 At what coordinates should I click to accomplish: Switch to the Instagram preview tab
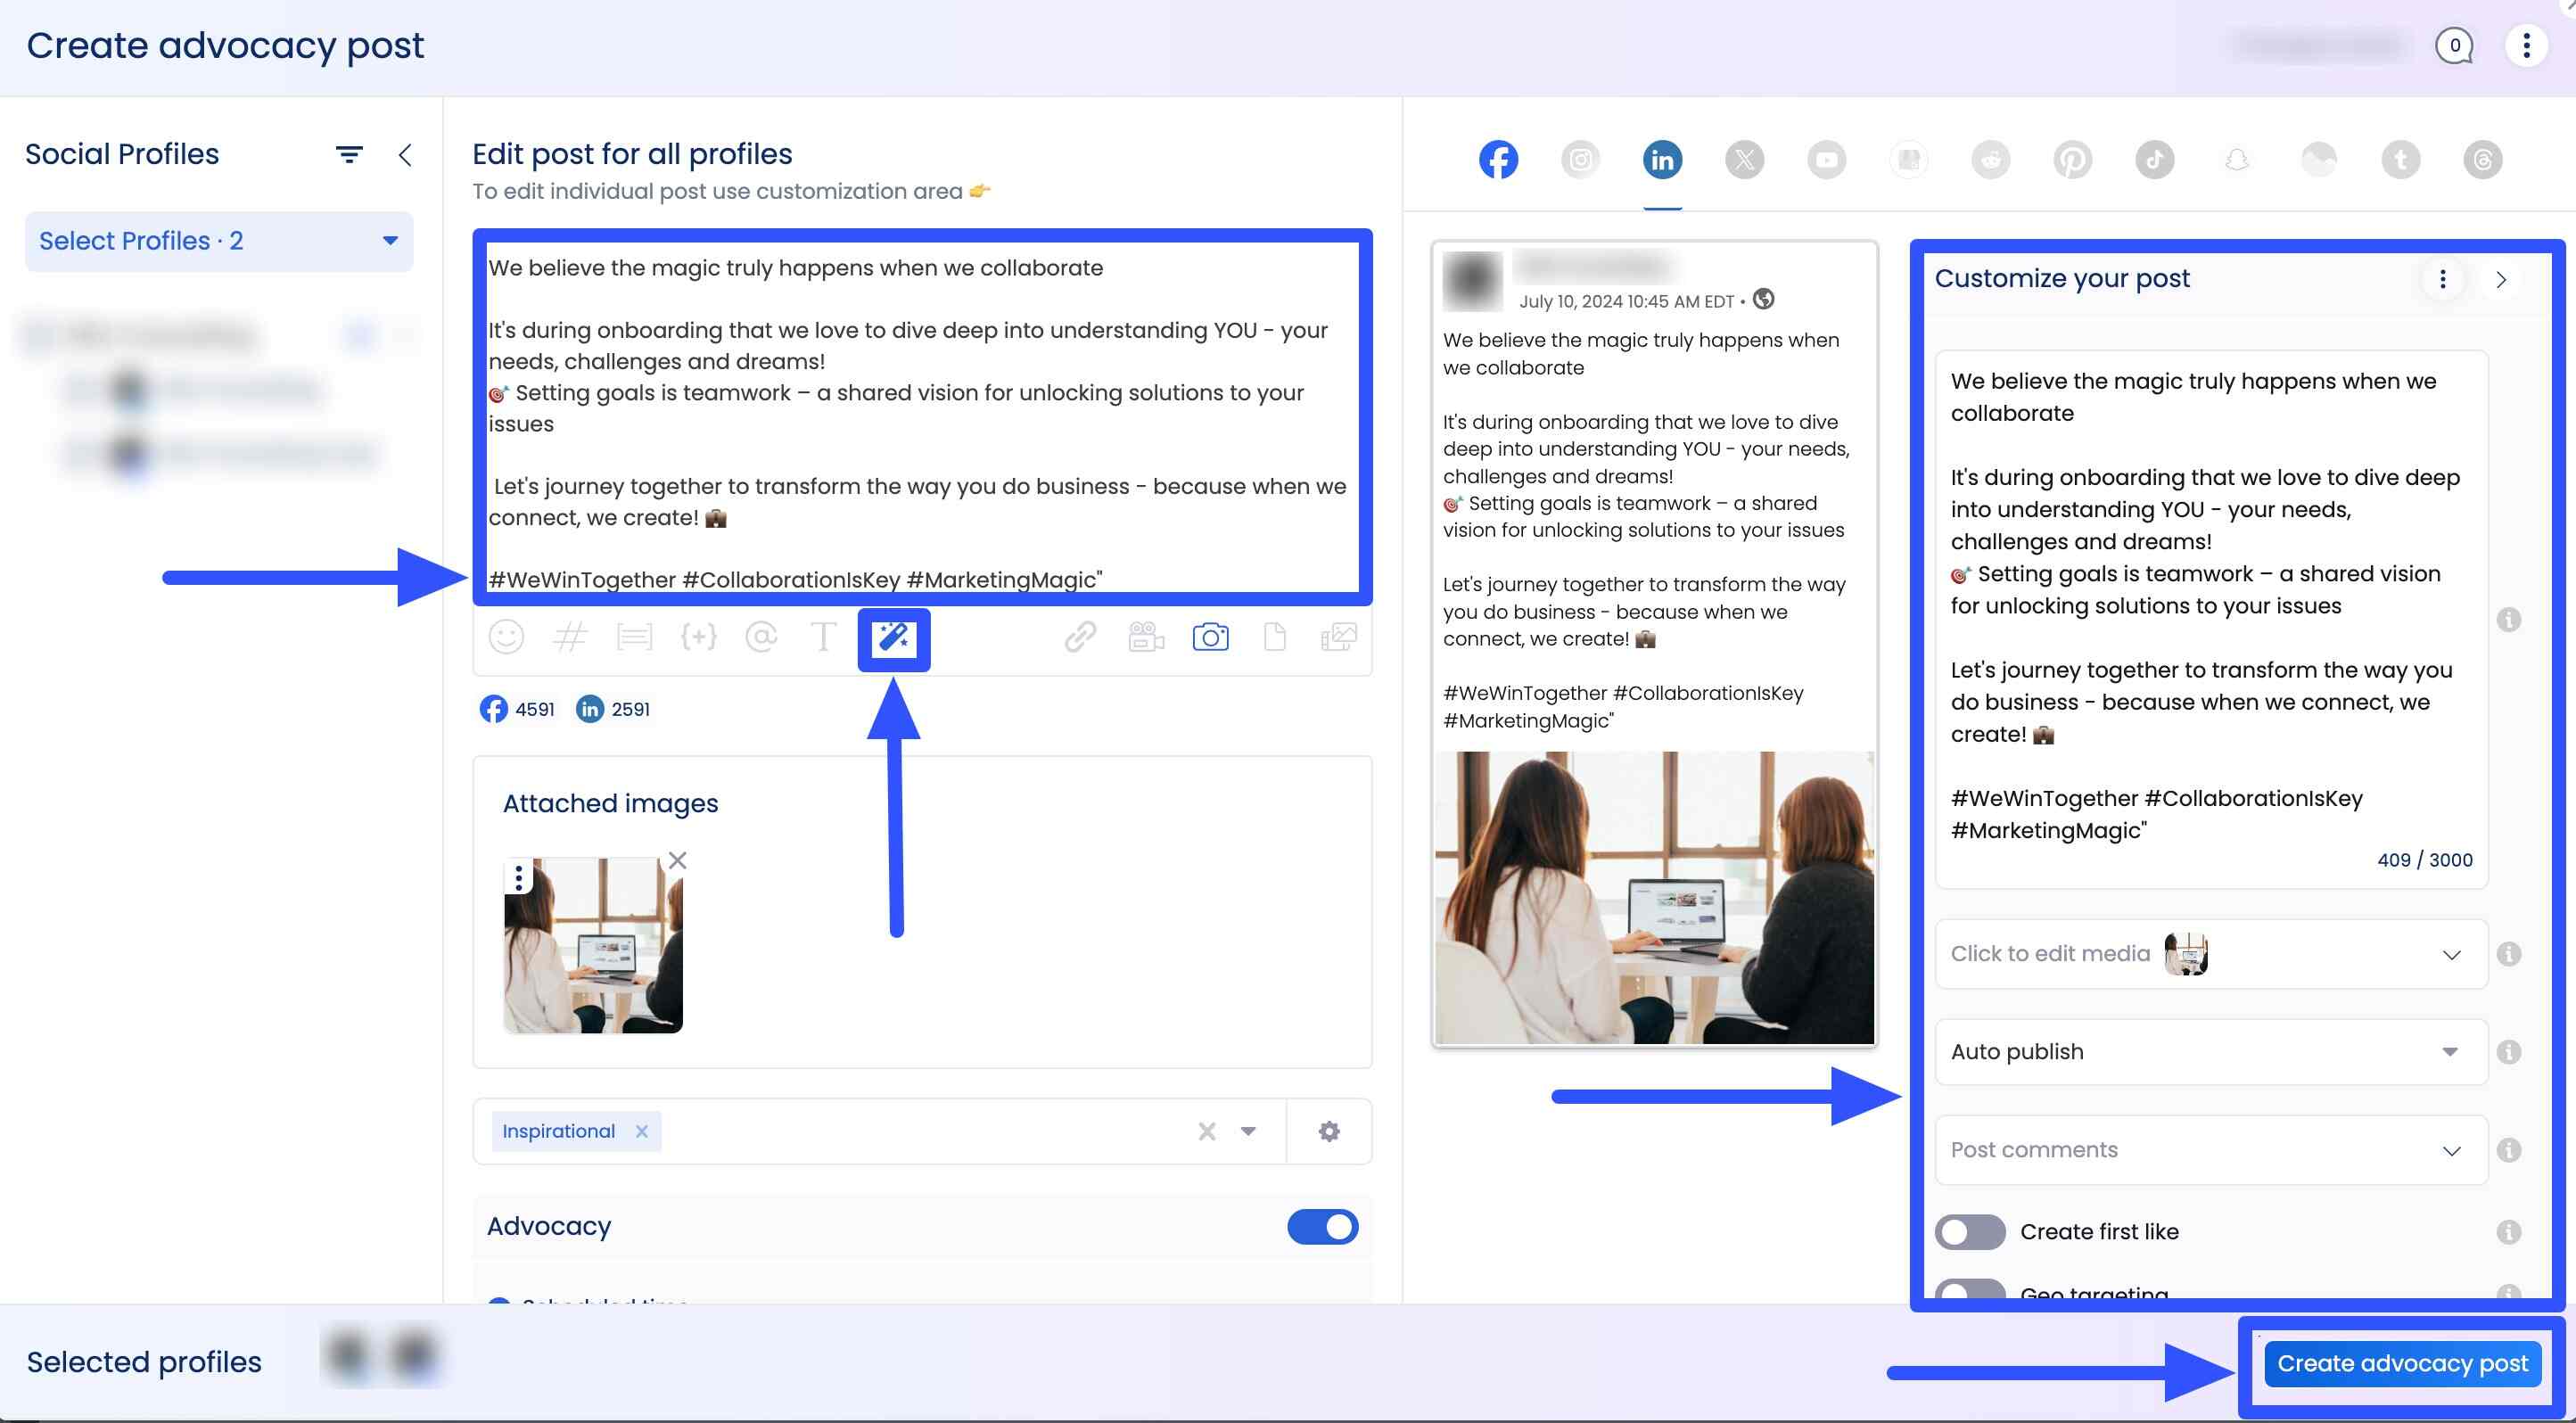(x=1580, y=158)
